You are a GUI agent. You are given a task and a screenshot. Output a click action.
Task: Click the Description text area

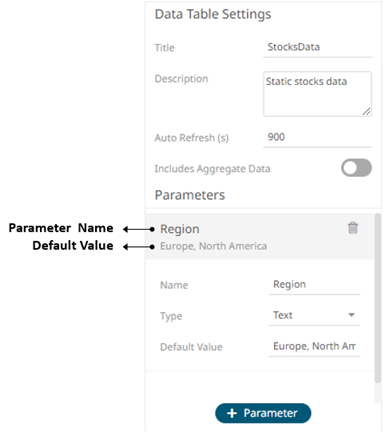[317, 94]
